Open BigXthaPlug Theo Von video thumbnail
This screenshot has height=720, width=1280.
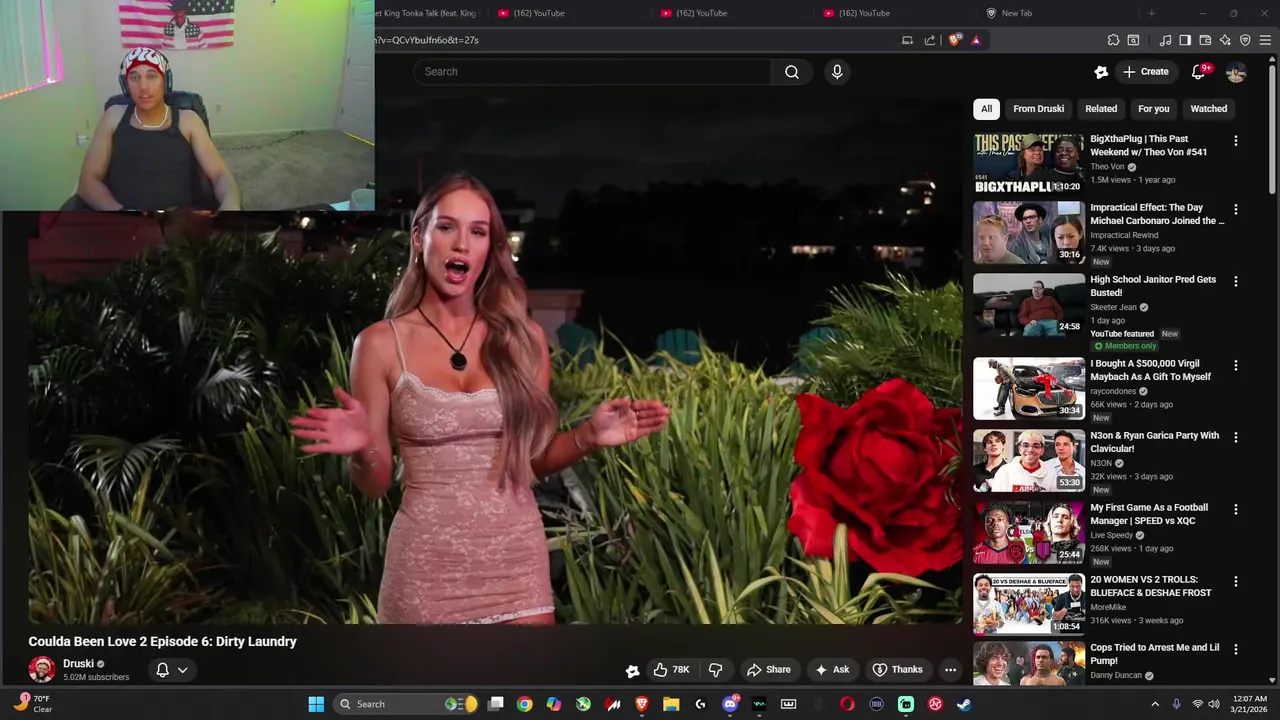(1028, 164)
